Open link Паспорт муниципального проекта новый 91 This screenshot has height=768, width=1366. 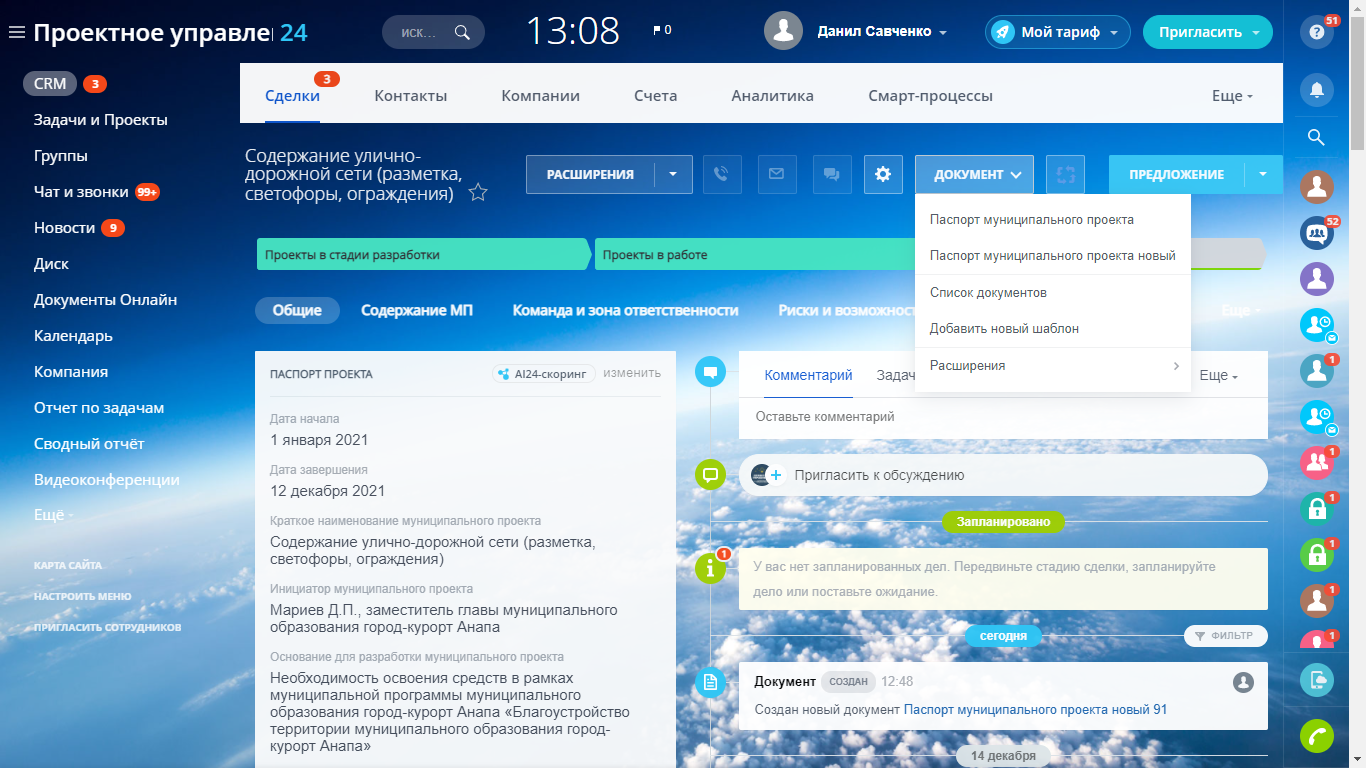tap(1036, 710)
